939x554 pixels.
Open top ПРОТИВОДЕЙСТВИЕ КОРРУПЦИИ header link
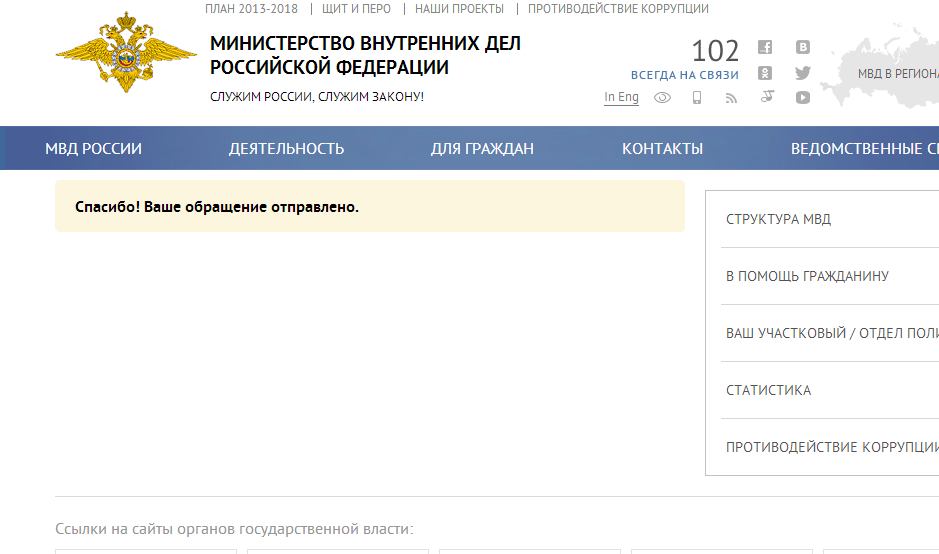click(618, 9)
